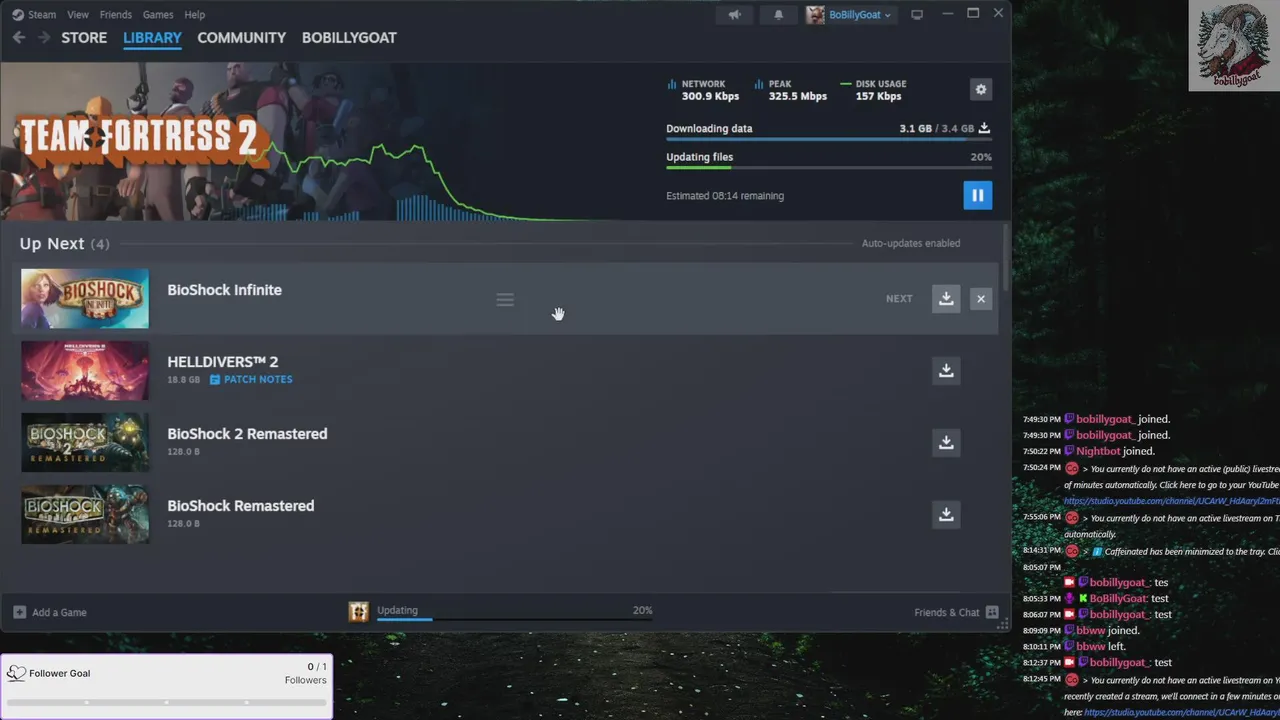
Task: Download BioShock Infinite now icon
Action: tap(946, 299)
